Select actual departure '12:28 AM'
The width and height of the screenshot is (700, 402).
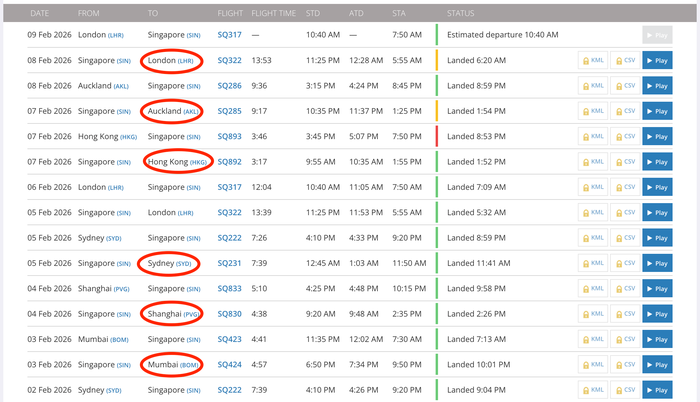[366, 60]
